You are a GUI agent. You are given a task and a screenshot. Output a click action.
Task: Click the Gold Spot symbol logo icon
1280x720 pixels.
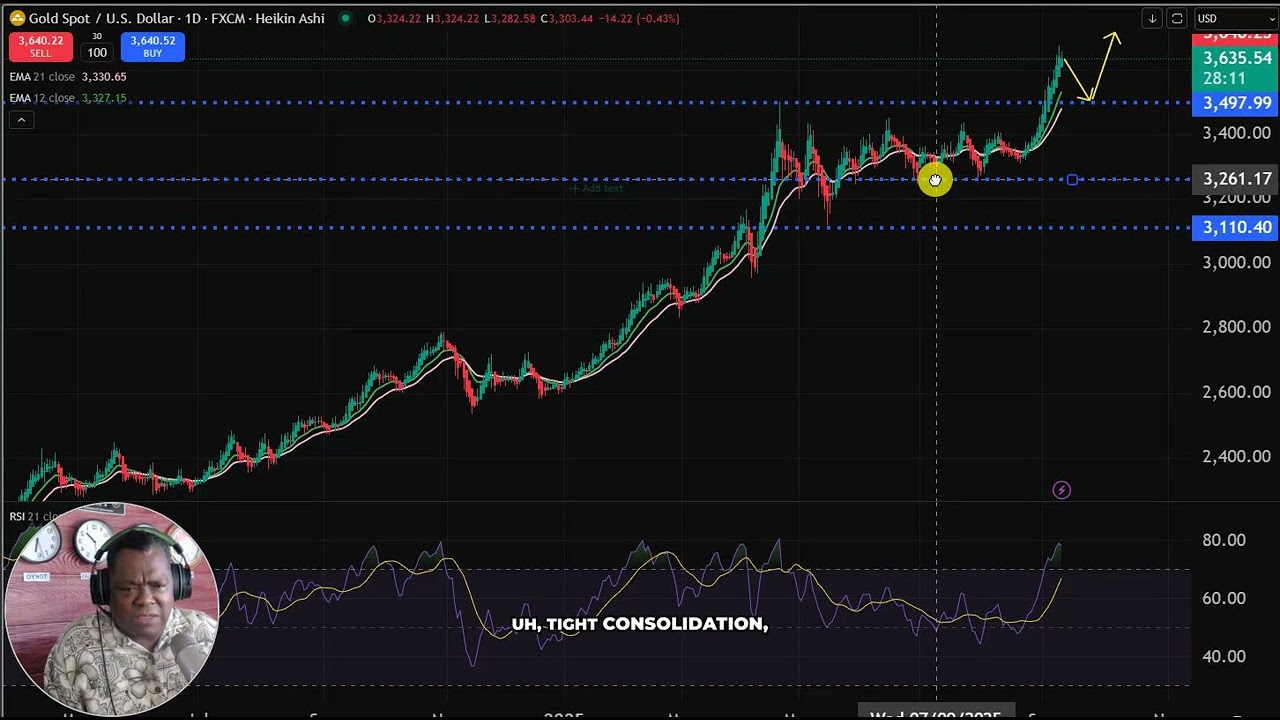point(17,18)
